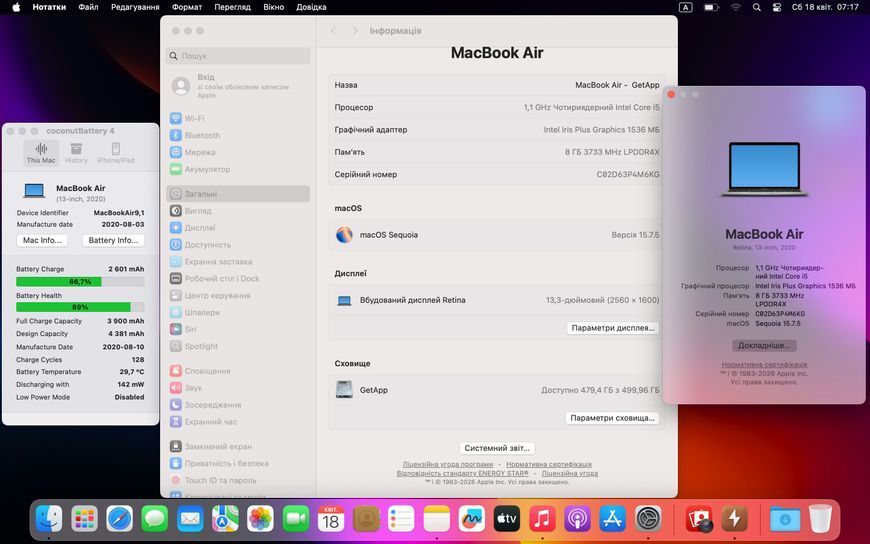
Task: Open Messages app in Dock
Action: (x=155, y=519)
